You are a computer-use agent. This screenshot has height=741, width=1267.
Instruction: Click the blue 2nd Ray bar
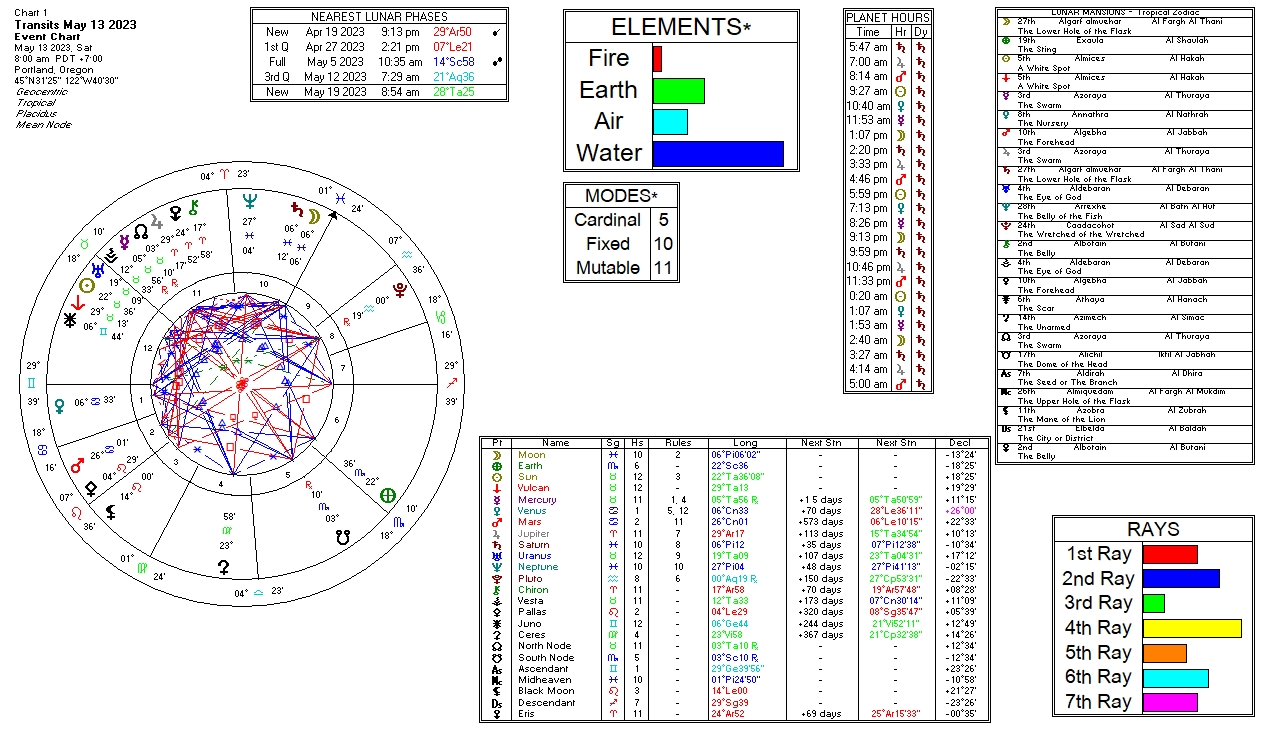pyautogui.click(x=1181, y=578)
